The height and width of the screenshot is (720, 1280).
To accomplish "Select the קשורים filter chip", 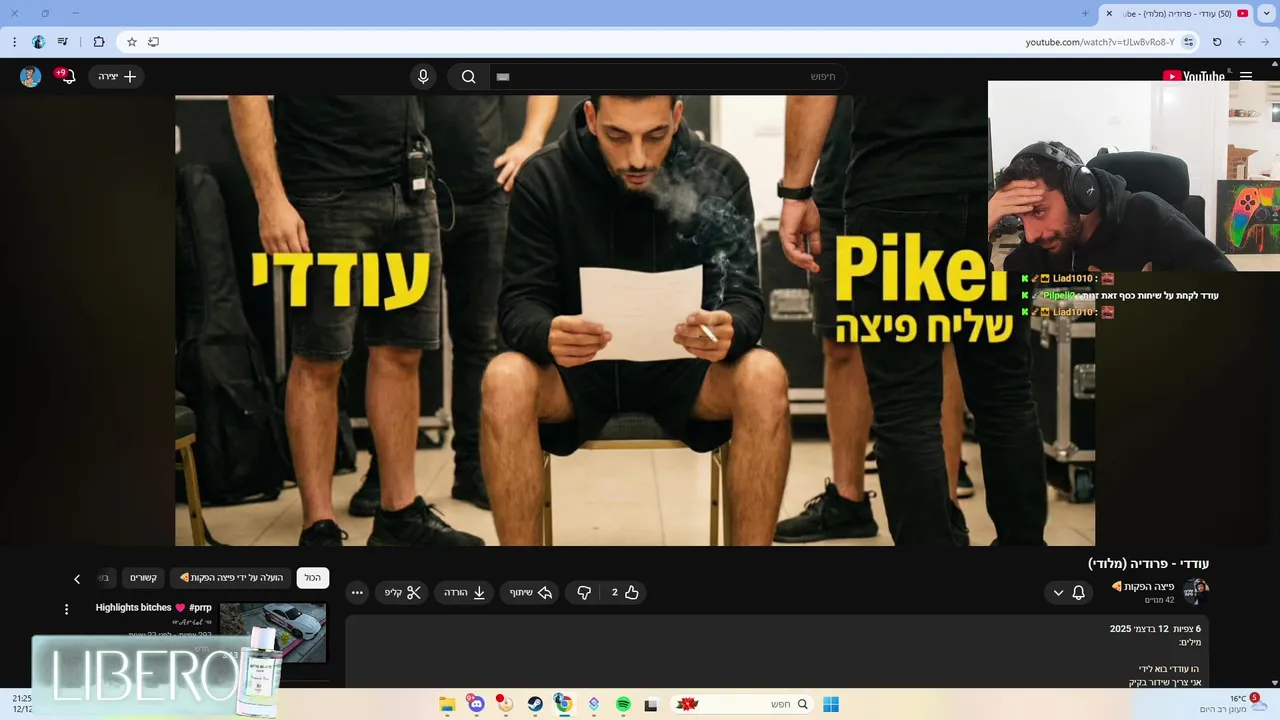I will [143, 578].
